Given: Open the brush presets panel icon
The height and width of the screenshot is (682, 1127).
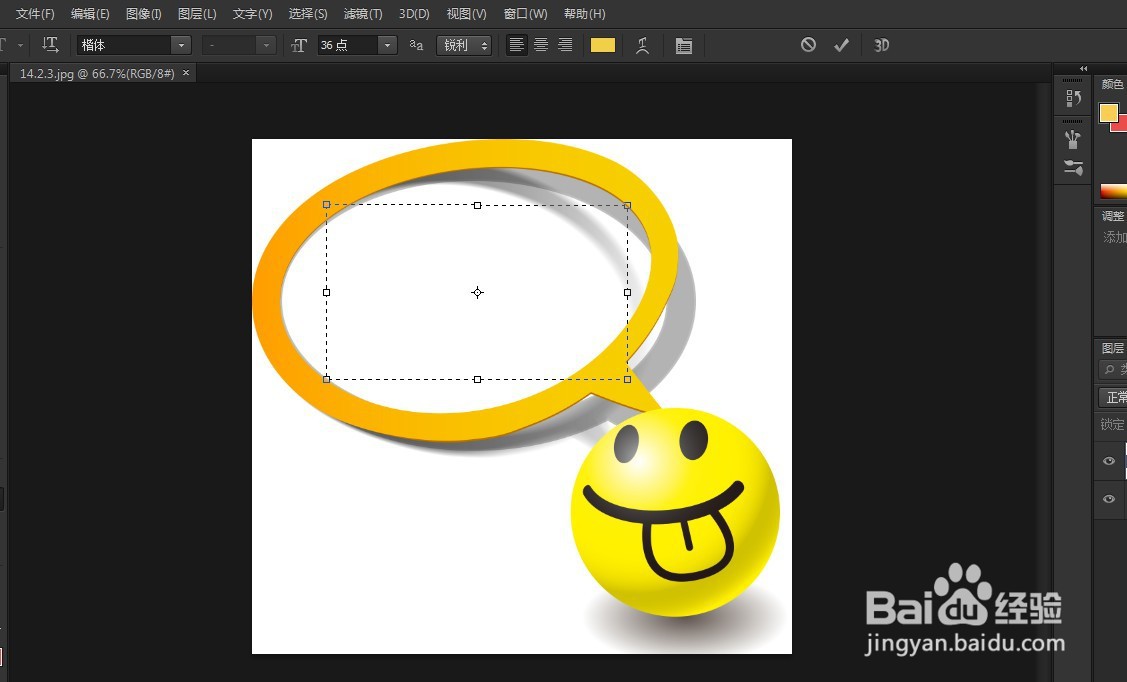Looking at the screenshot, I should (1074, 138).
